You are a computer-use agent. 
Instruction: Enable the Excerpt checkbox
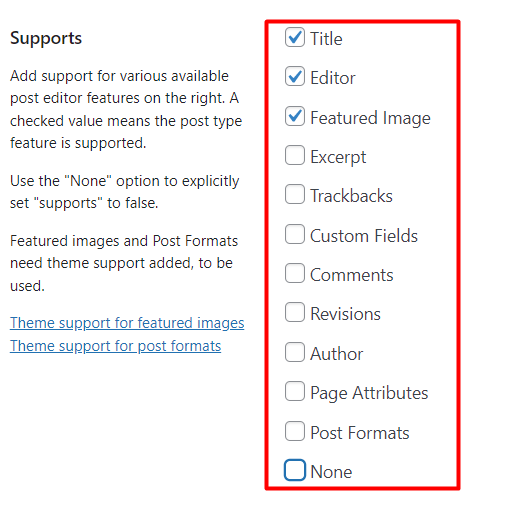[295, 155]
